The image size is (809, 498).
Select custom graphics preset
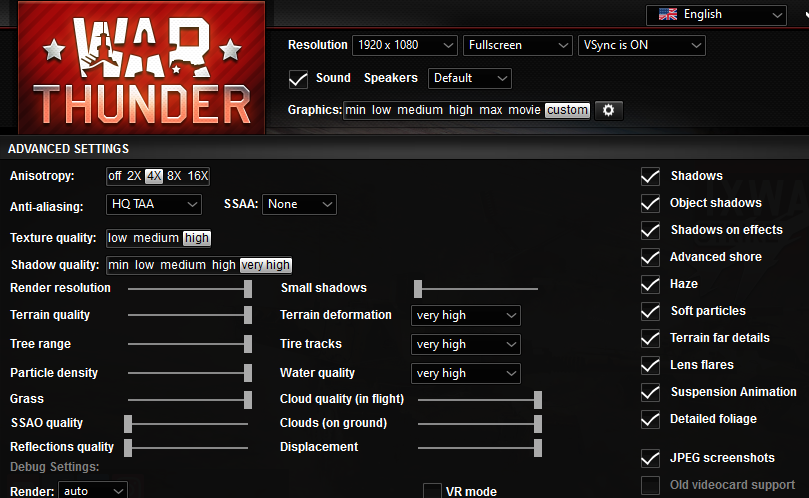click(x=568, y=110)
